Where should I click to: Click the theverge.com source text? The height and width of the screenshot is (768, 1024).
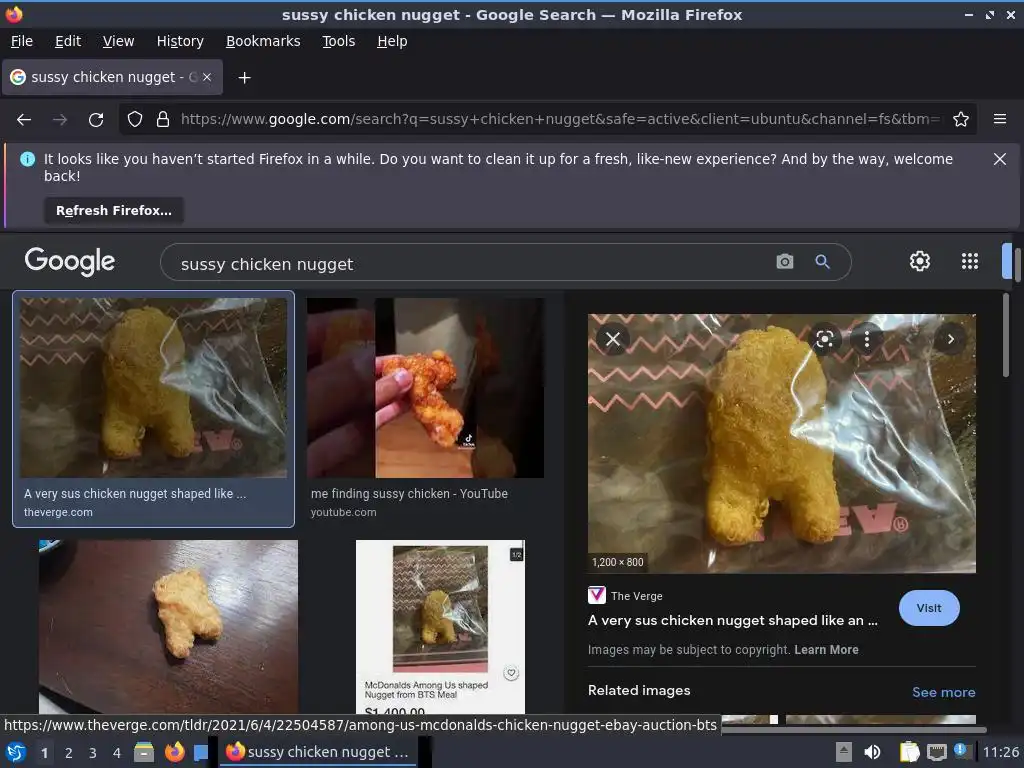pyautogui.click(x=58, y=513)
